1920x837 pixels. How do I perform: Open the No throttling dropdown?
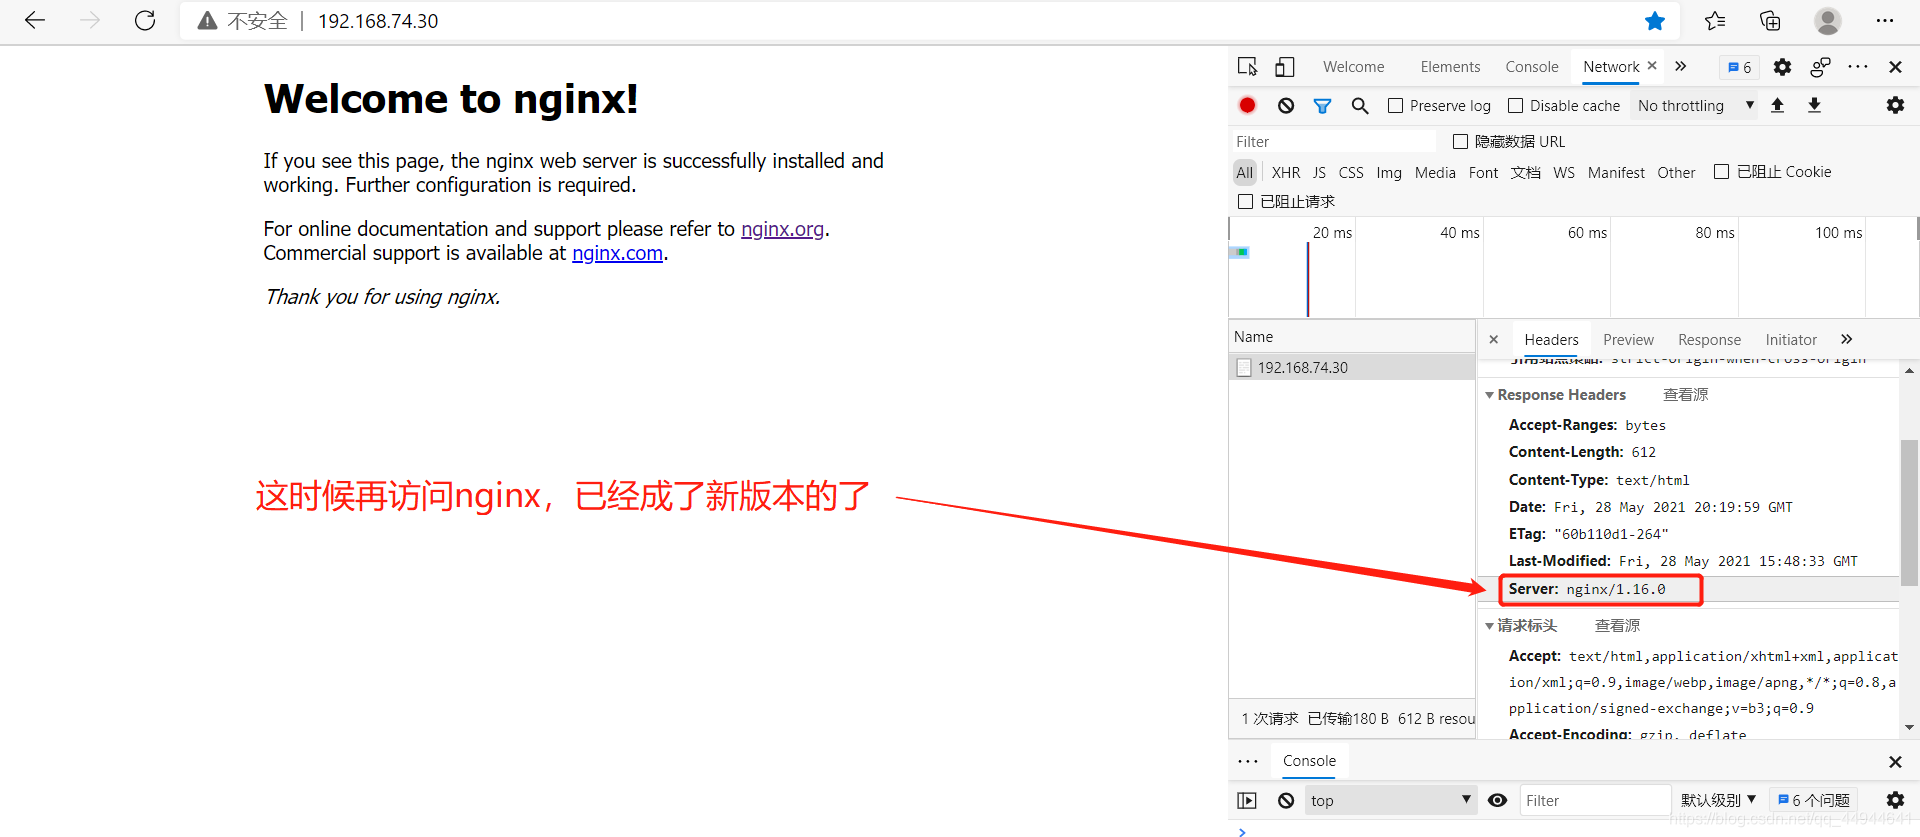[1695, 105]
